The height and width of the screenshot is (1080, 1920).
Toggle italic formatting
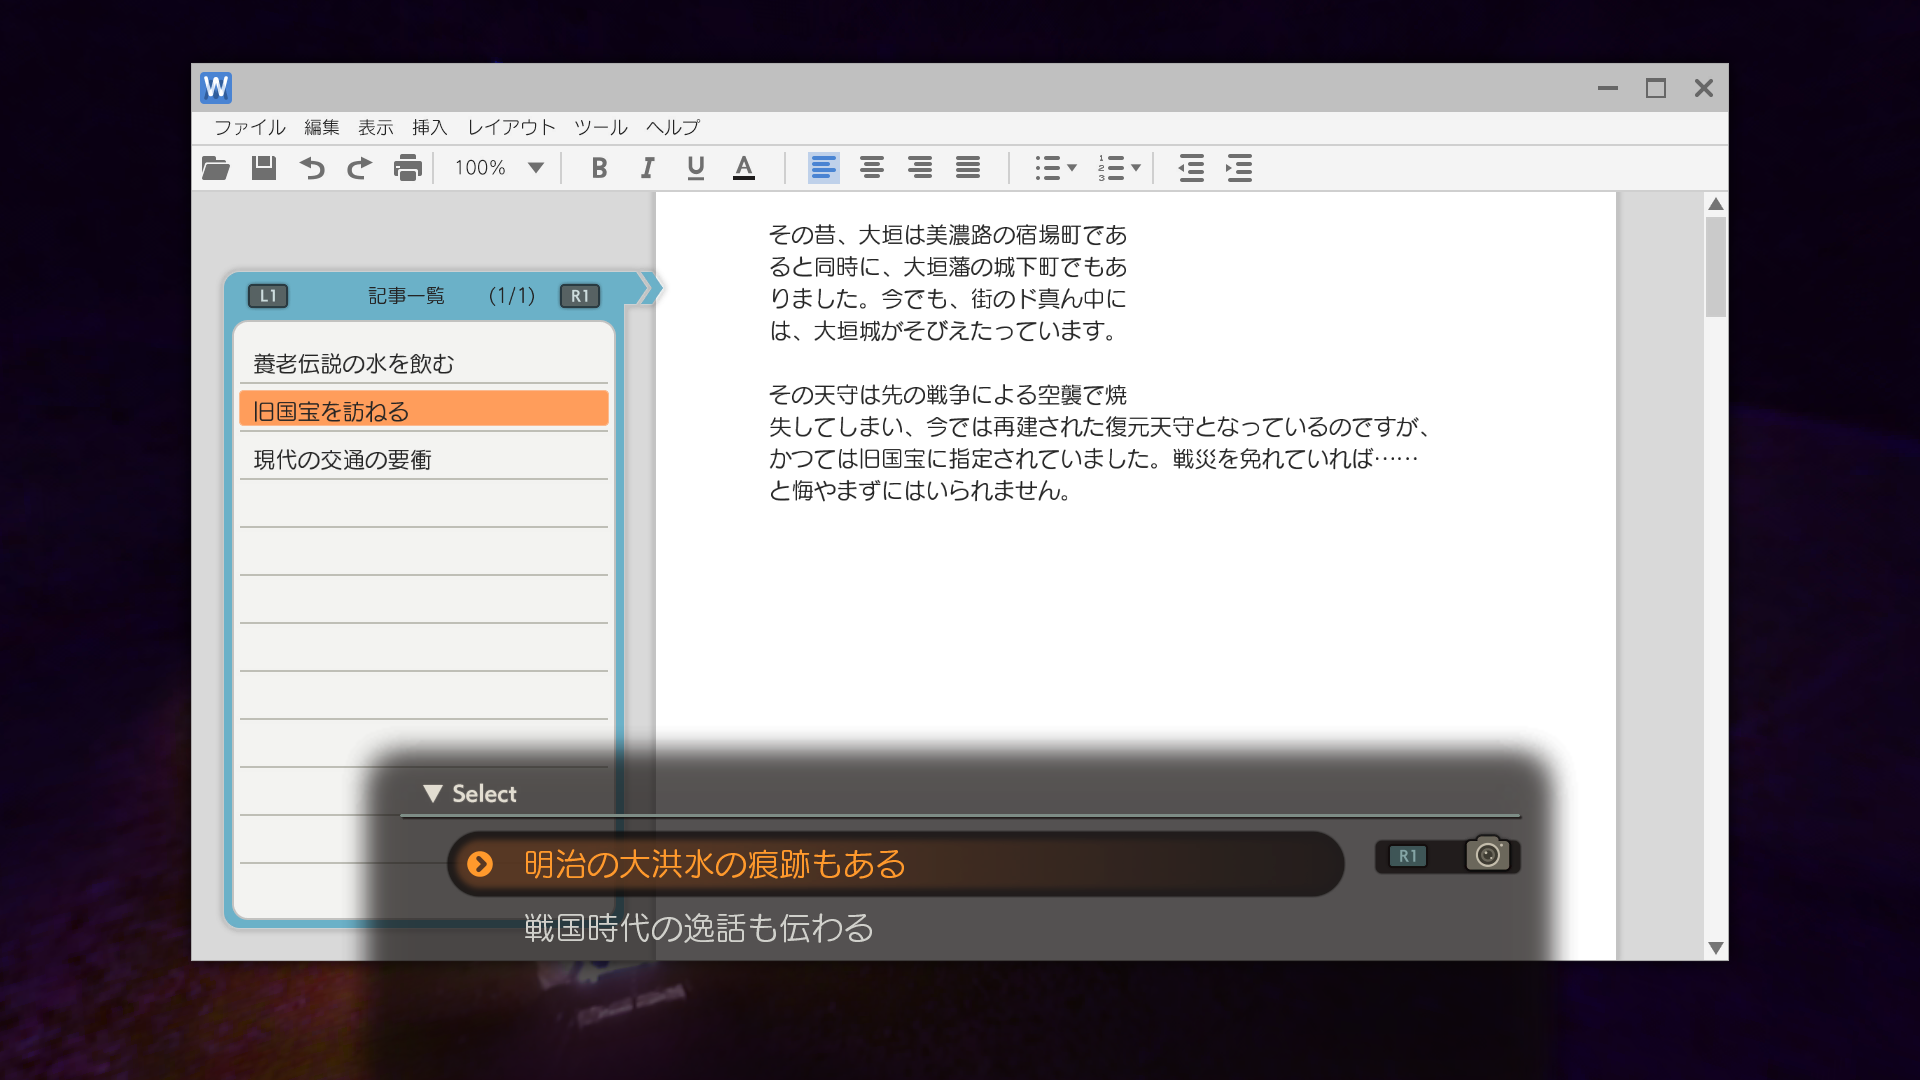pyautogui.click(x=647, y=168)
